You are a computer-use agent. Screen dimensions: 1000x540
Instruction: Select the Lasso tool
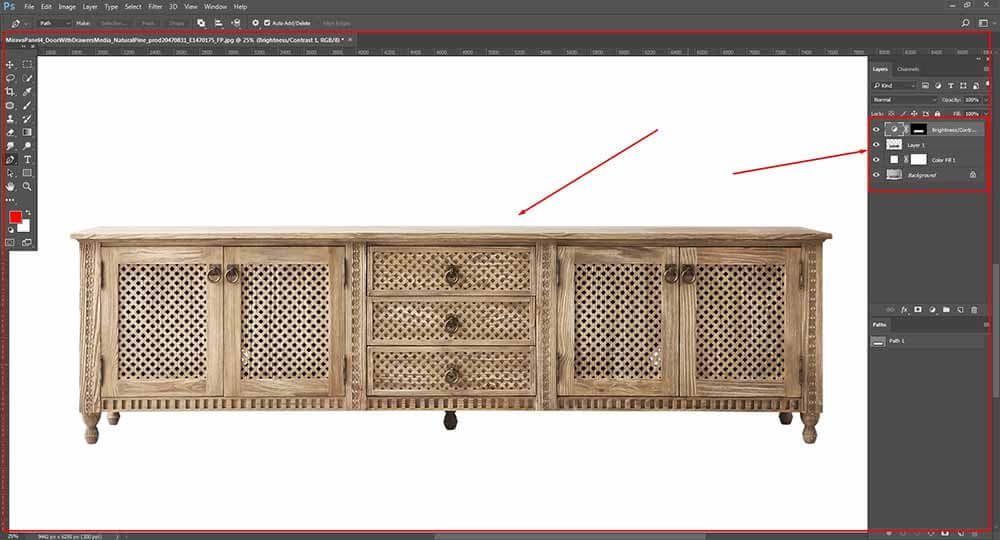tap(10, 78)
